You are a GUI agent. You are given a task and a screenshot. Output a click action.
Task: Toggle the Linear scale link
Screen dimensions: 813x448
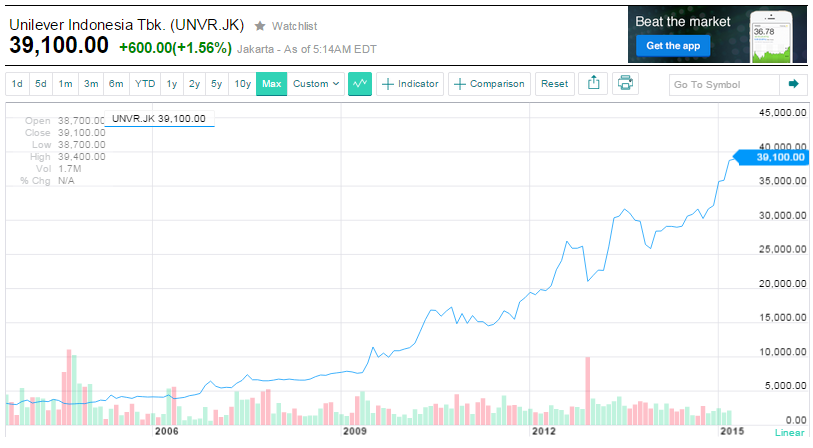(790, 432)
